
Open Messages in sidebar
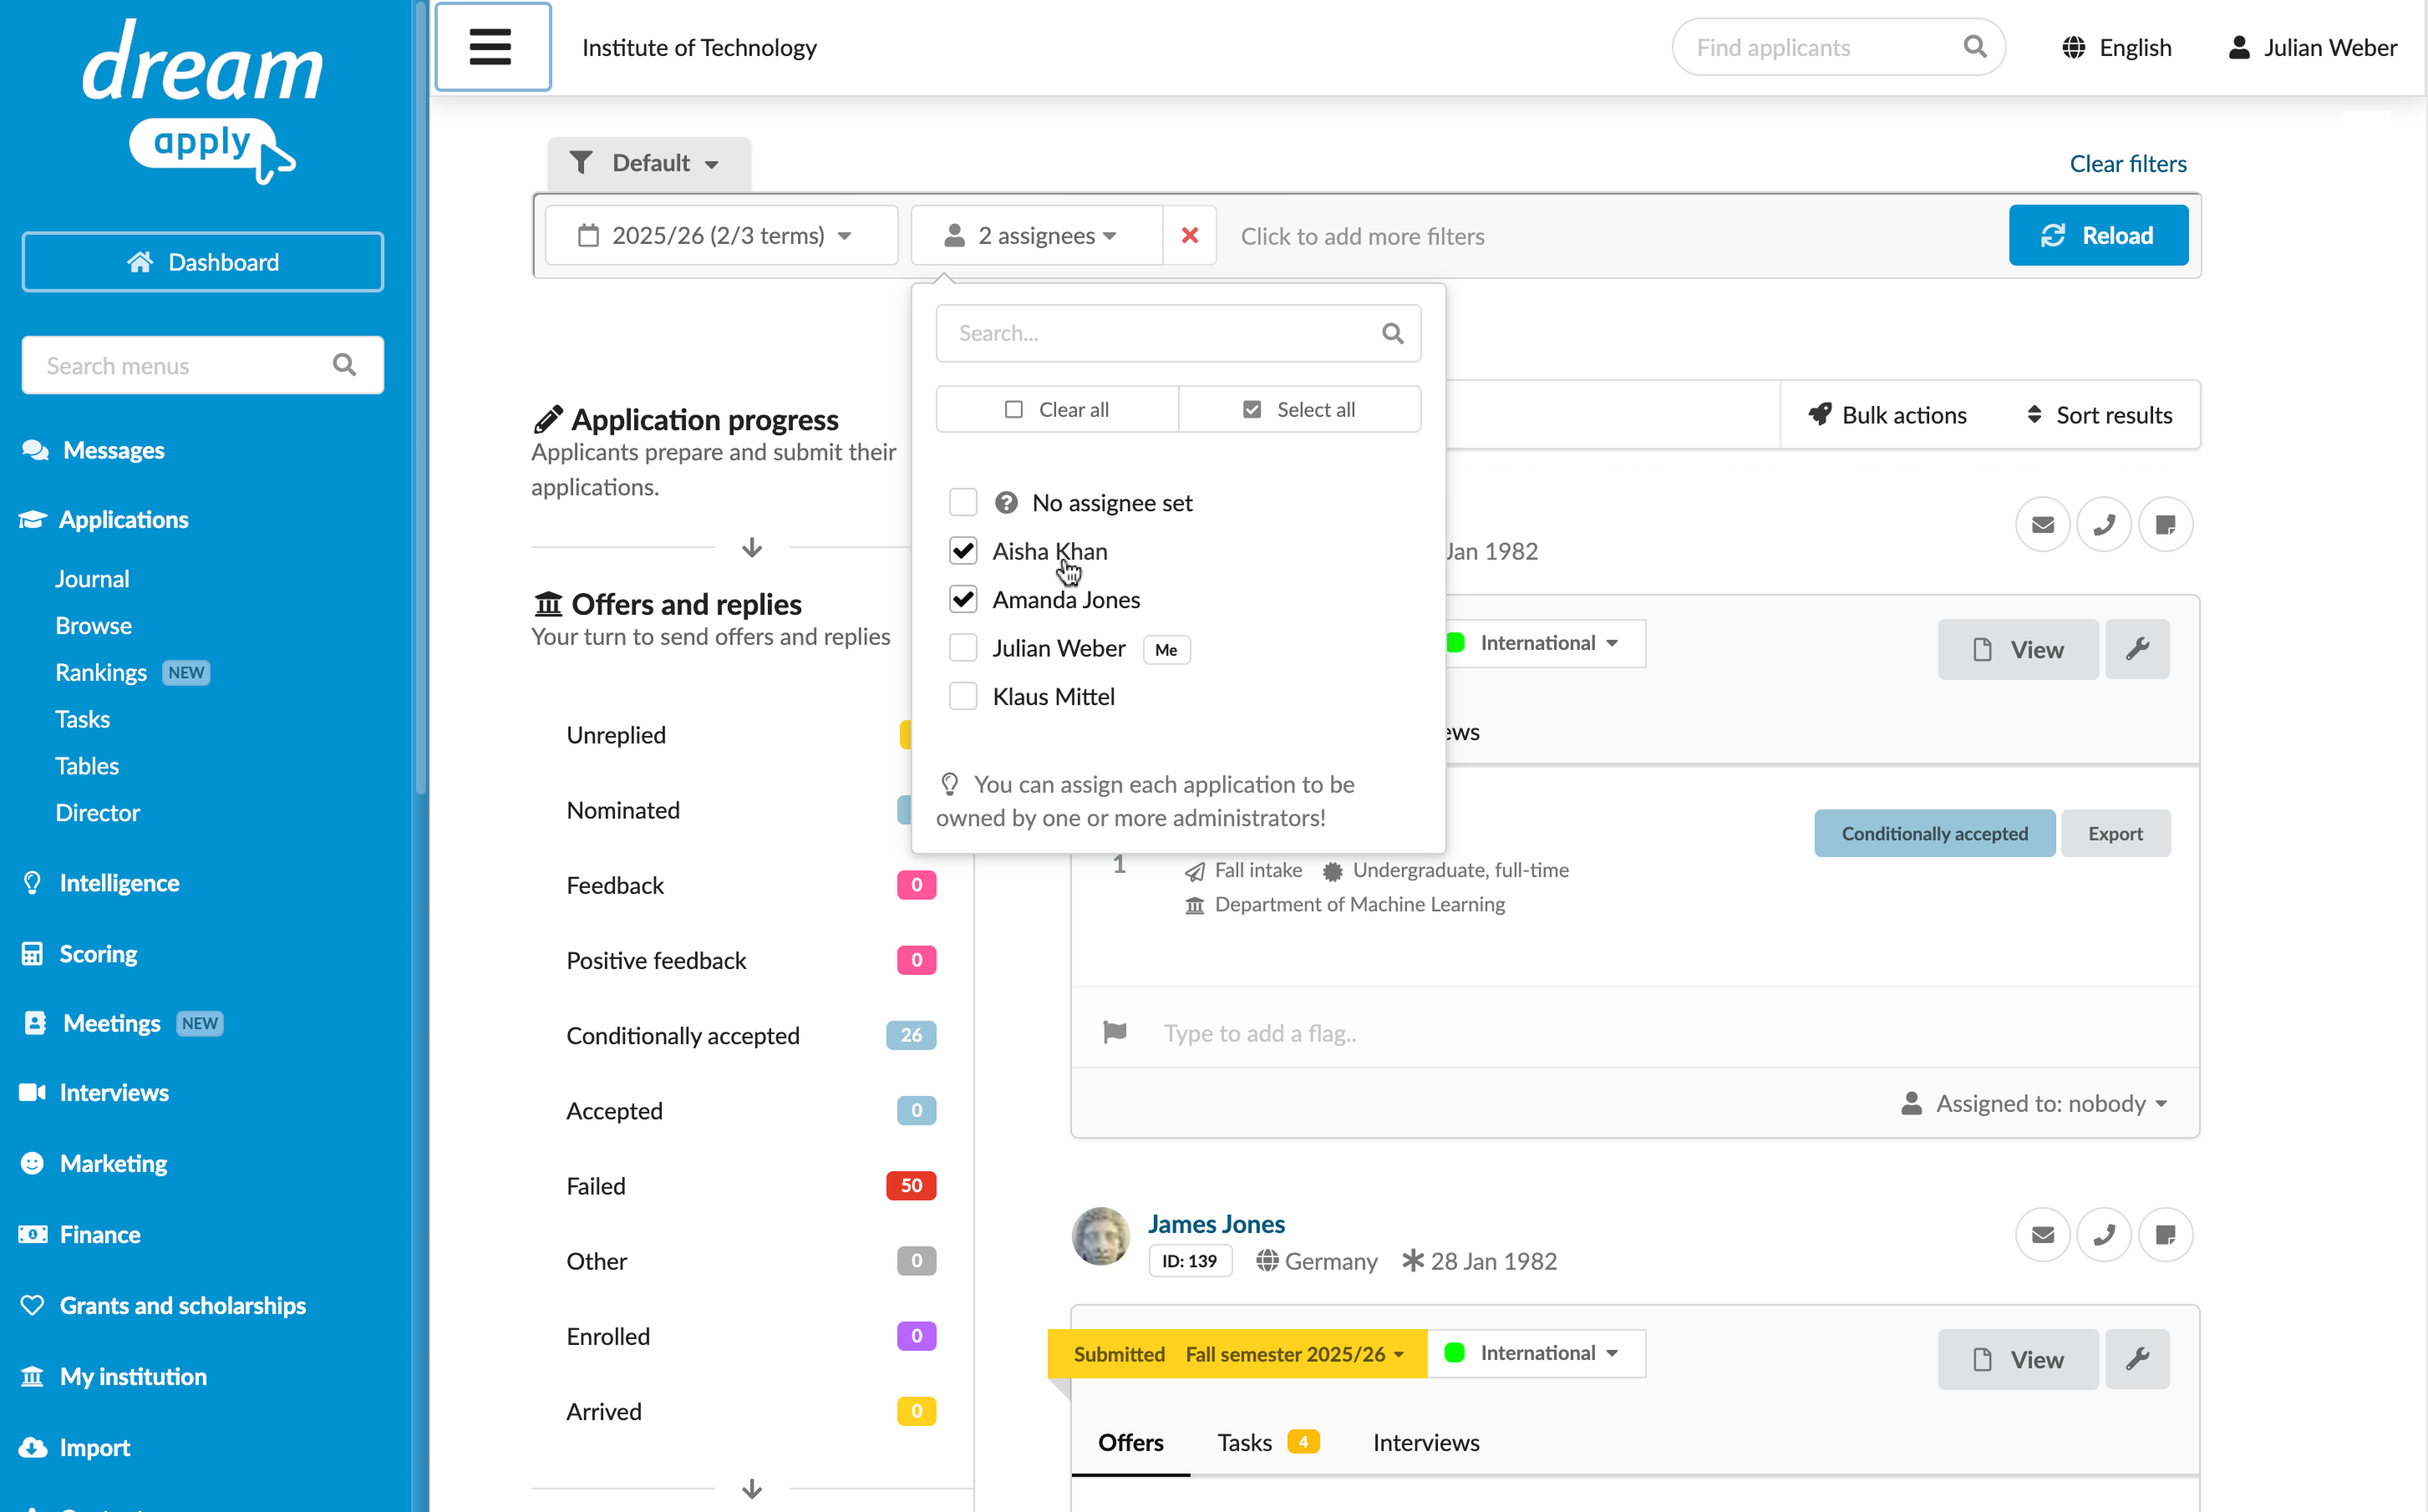coord(113,450)
